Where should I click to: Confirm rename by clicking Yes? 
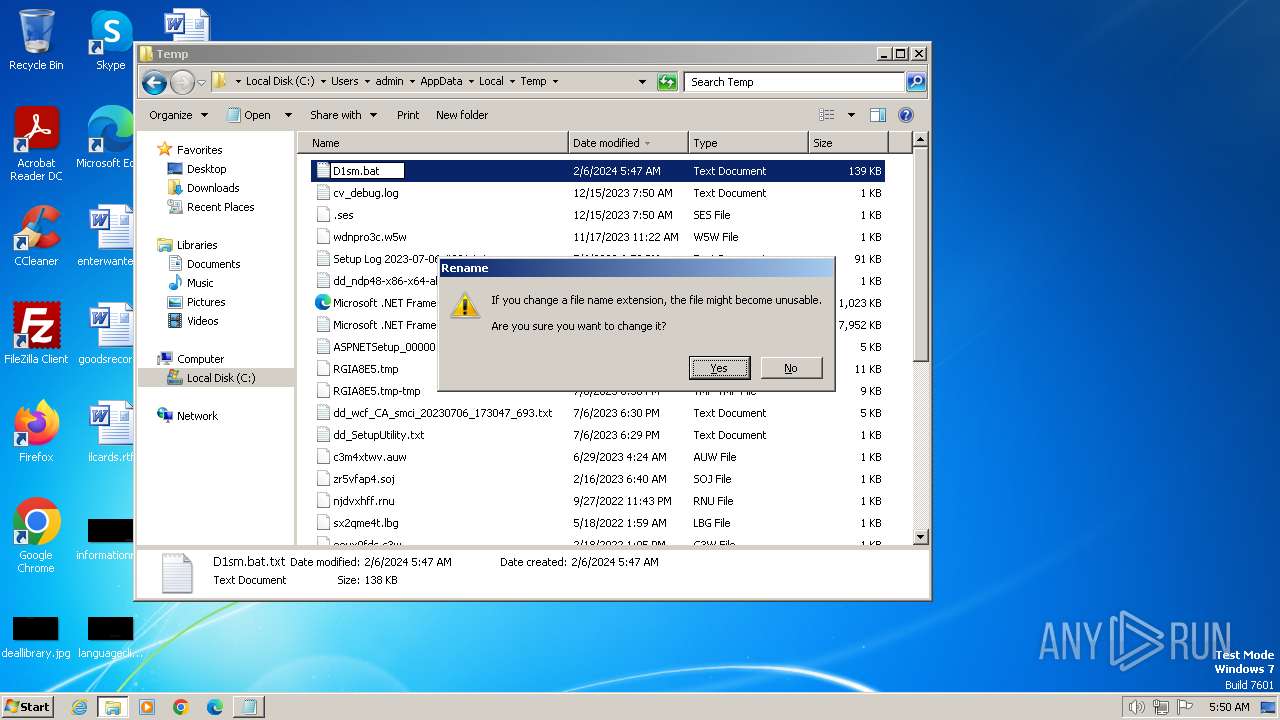[719, 368]
